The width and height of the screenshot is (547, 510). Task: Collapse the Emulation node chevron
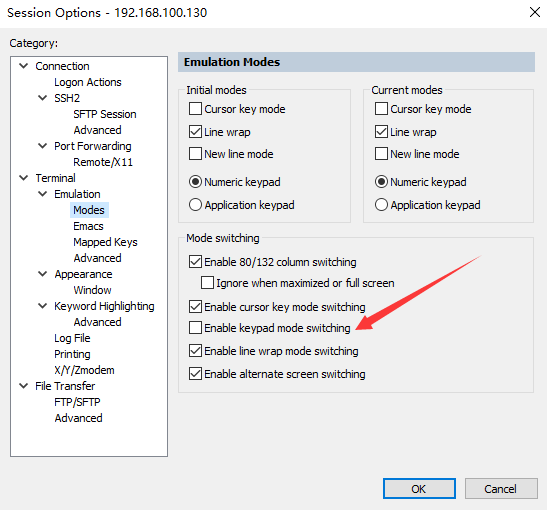[x=42, y=194]
